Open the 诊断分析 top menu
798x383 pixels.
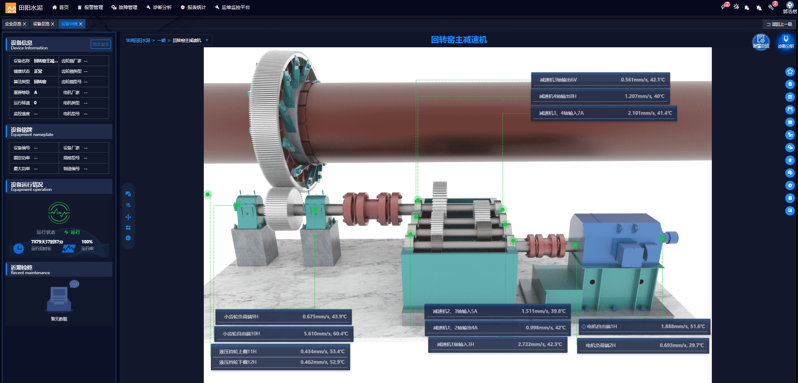(158, 7)
